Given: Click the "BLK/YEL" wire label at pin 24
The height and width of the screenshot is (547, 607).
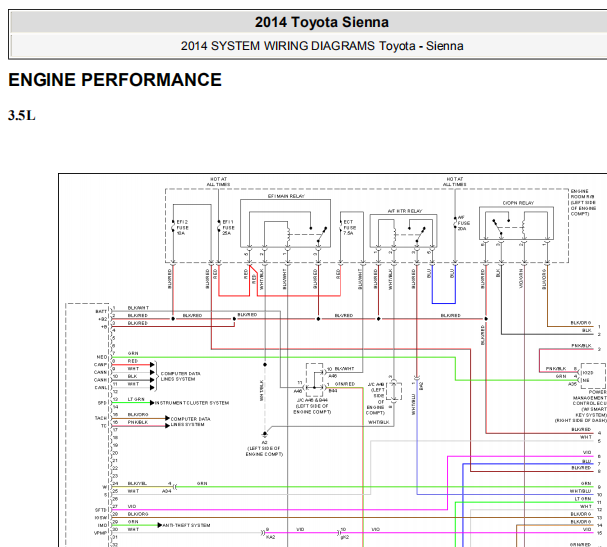Looking at the screenshot, I should 137,484.
